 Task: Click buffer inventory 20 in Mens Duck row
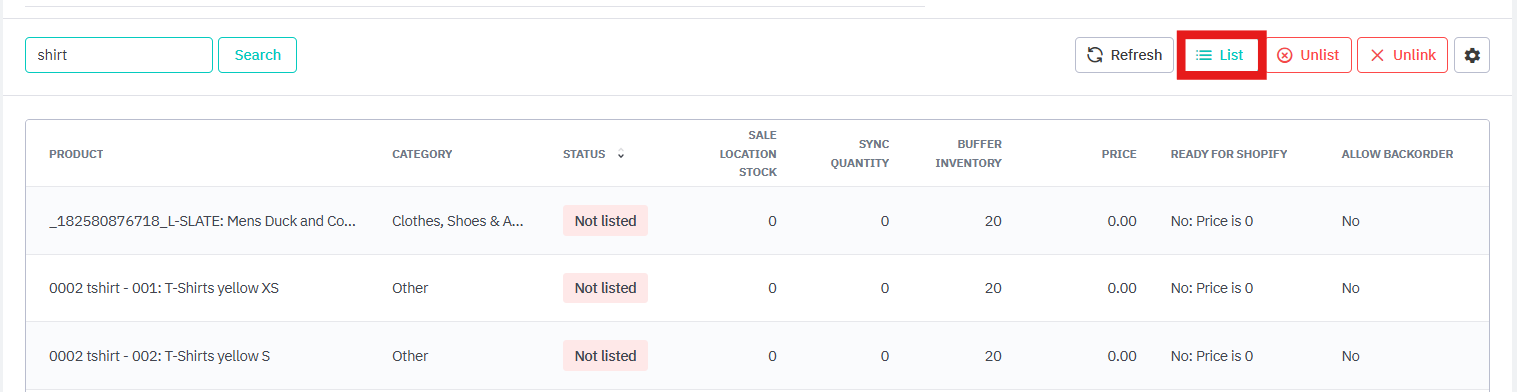pos(993,221)
